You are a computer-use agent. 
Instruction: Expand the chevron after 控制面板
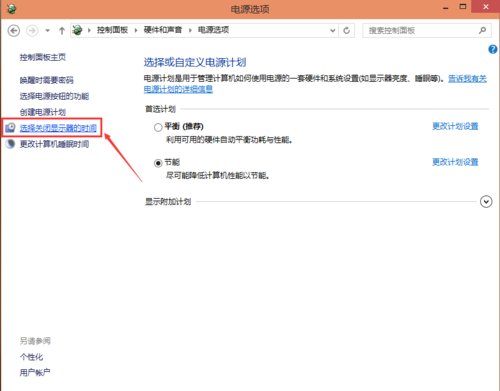point(136,30)
